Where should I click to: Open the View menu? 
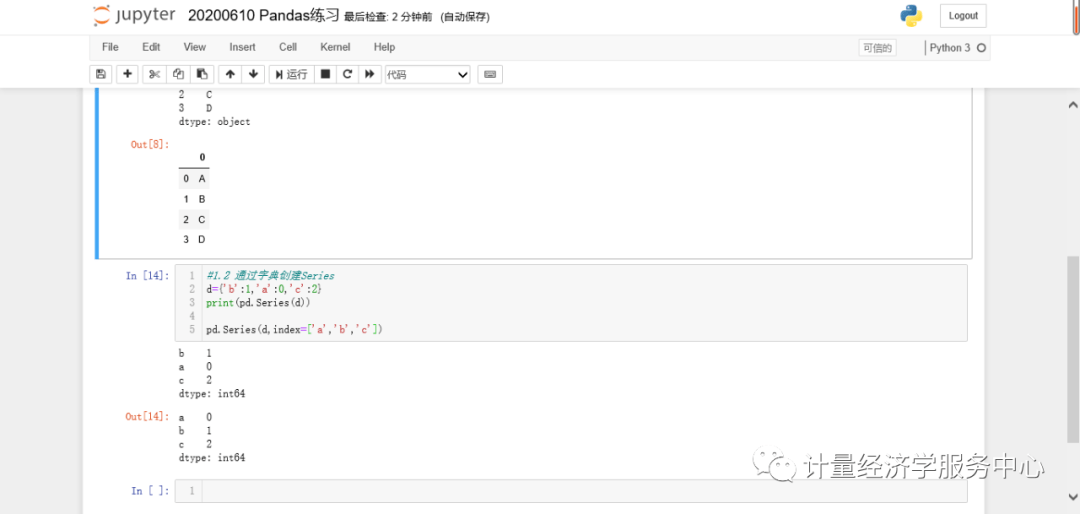coord(194,47)
